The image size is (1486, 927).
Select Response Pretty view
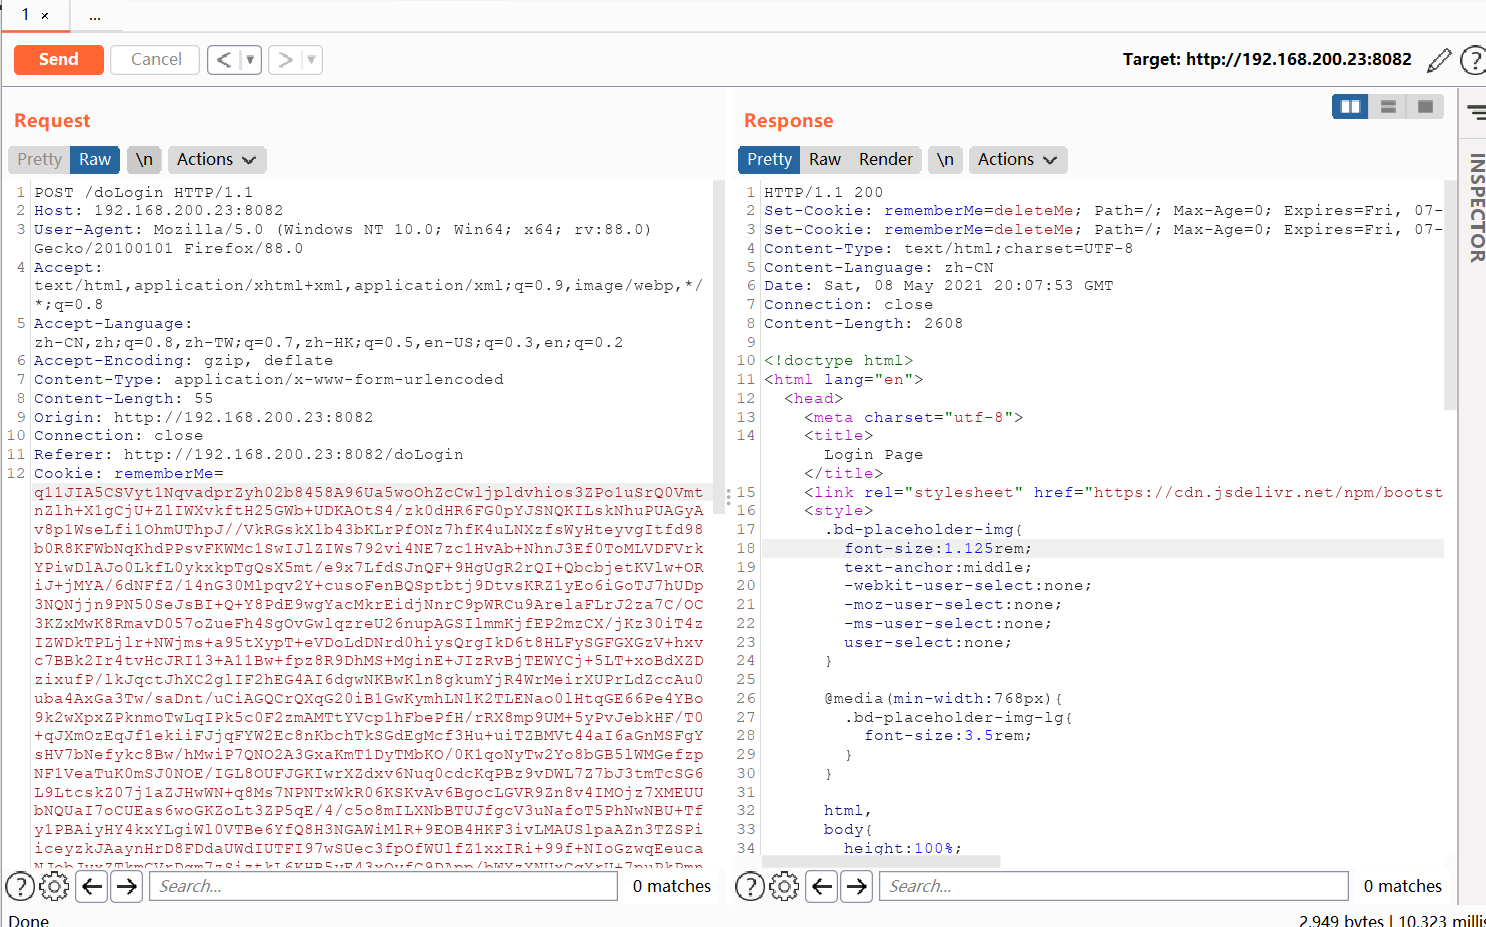tap(769, 160)
